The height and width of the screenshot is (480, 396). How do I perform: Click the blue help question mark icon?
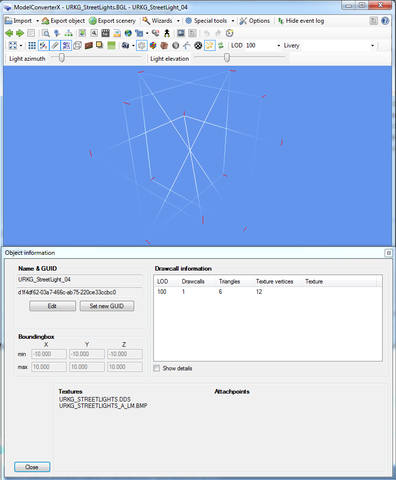point(385,21)
